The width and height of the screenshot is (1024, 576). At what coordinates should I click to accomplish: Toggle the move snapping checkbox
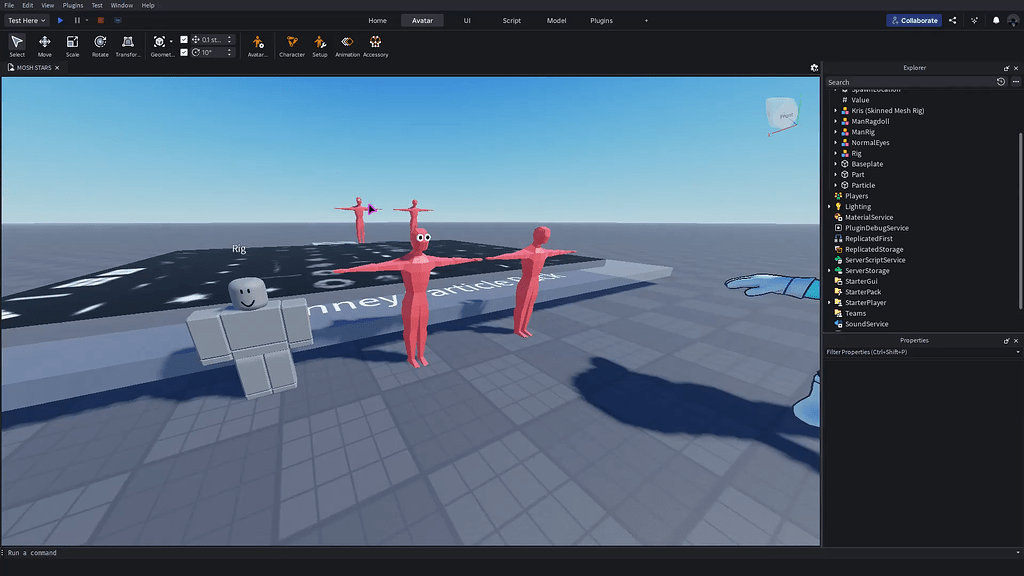pyautogui.click(x=184, y=40)
